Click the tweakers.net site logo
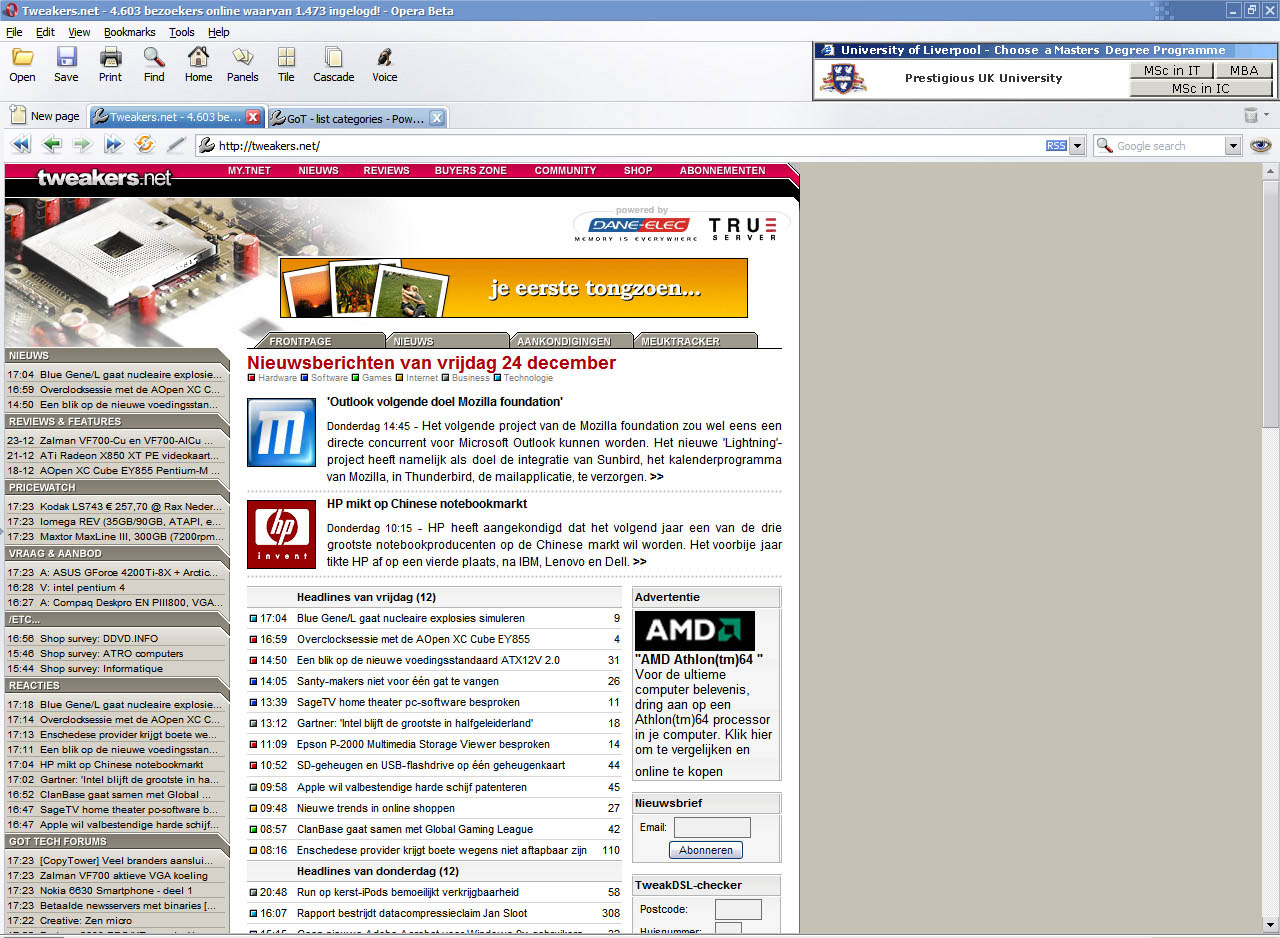 (104, 178)
